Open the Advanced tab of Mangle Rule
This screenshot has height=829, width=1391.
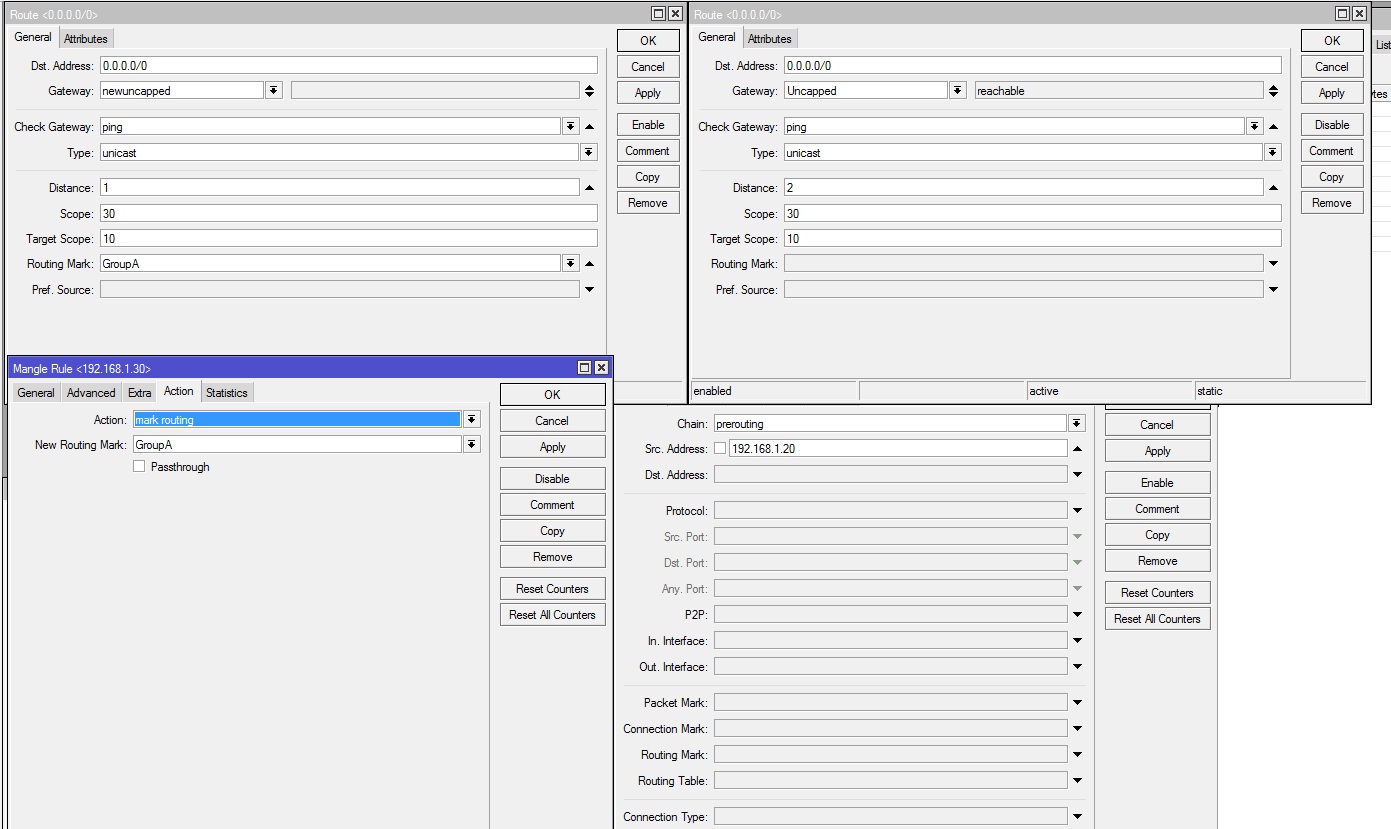tap(91, 393)
